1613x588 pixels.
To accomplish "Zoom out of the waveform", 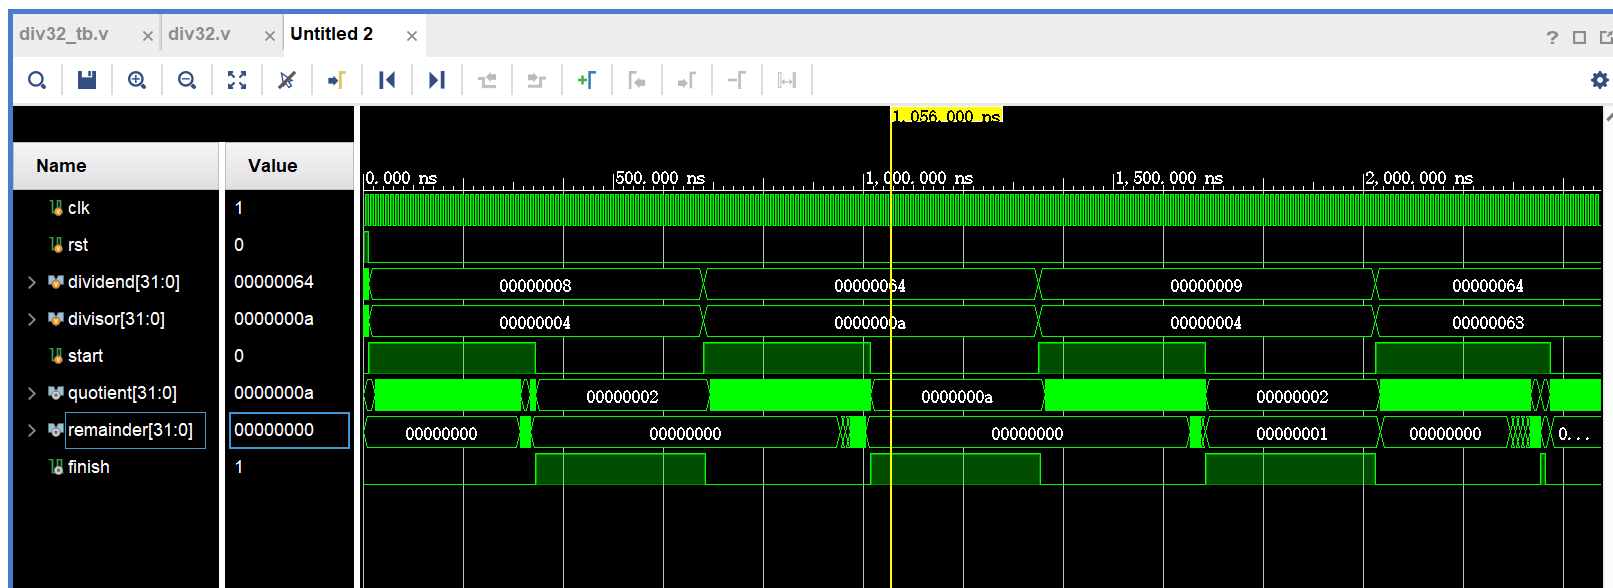I will [187, 80].
